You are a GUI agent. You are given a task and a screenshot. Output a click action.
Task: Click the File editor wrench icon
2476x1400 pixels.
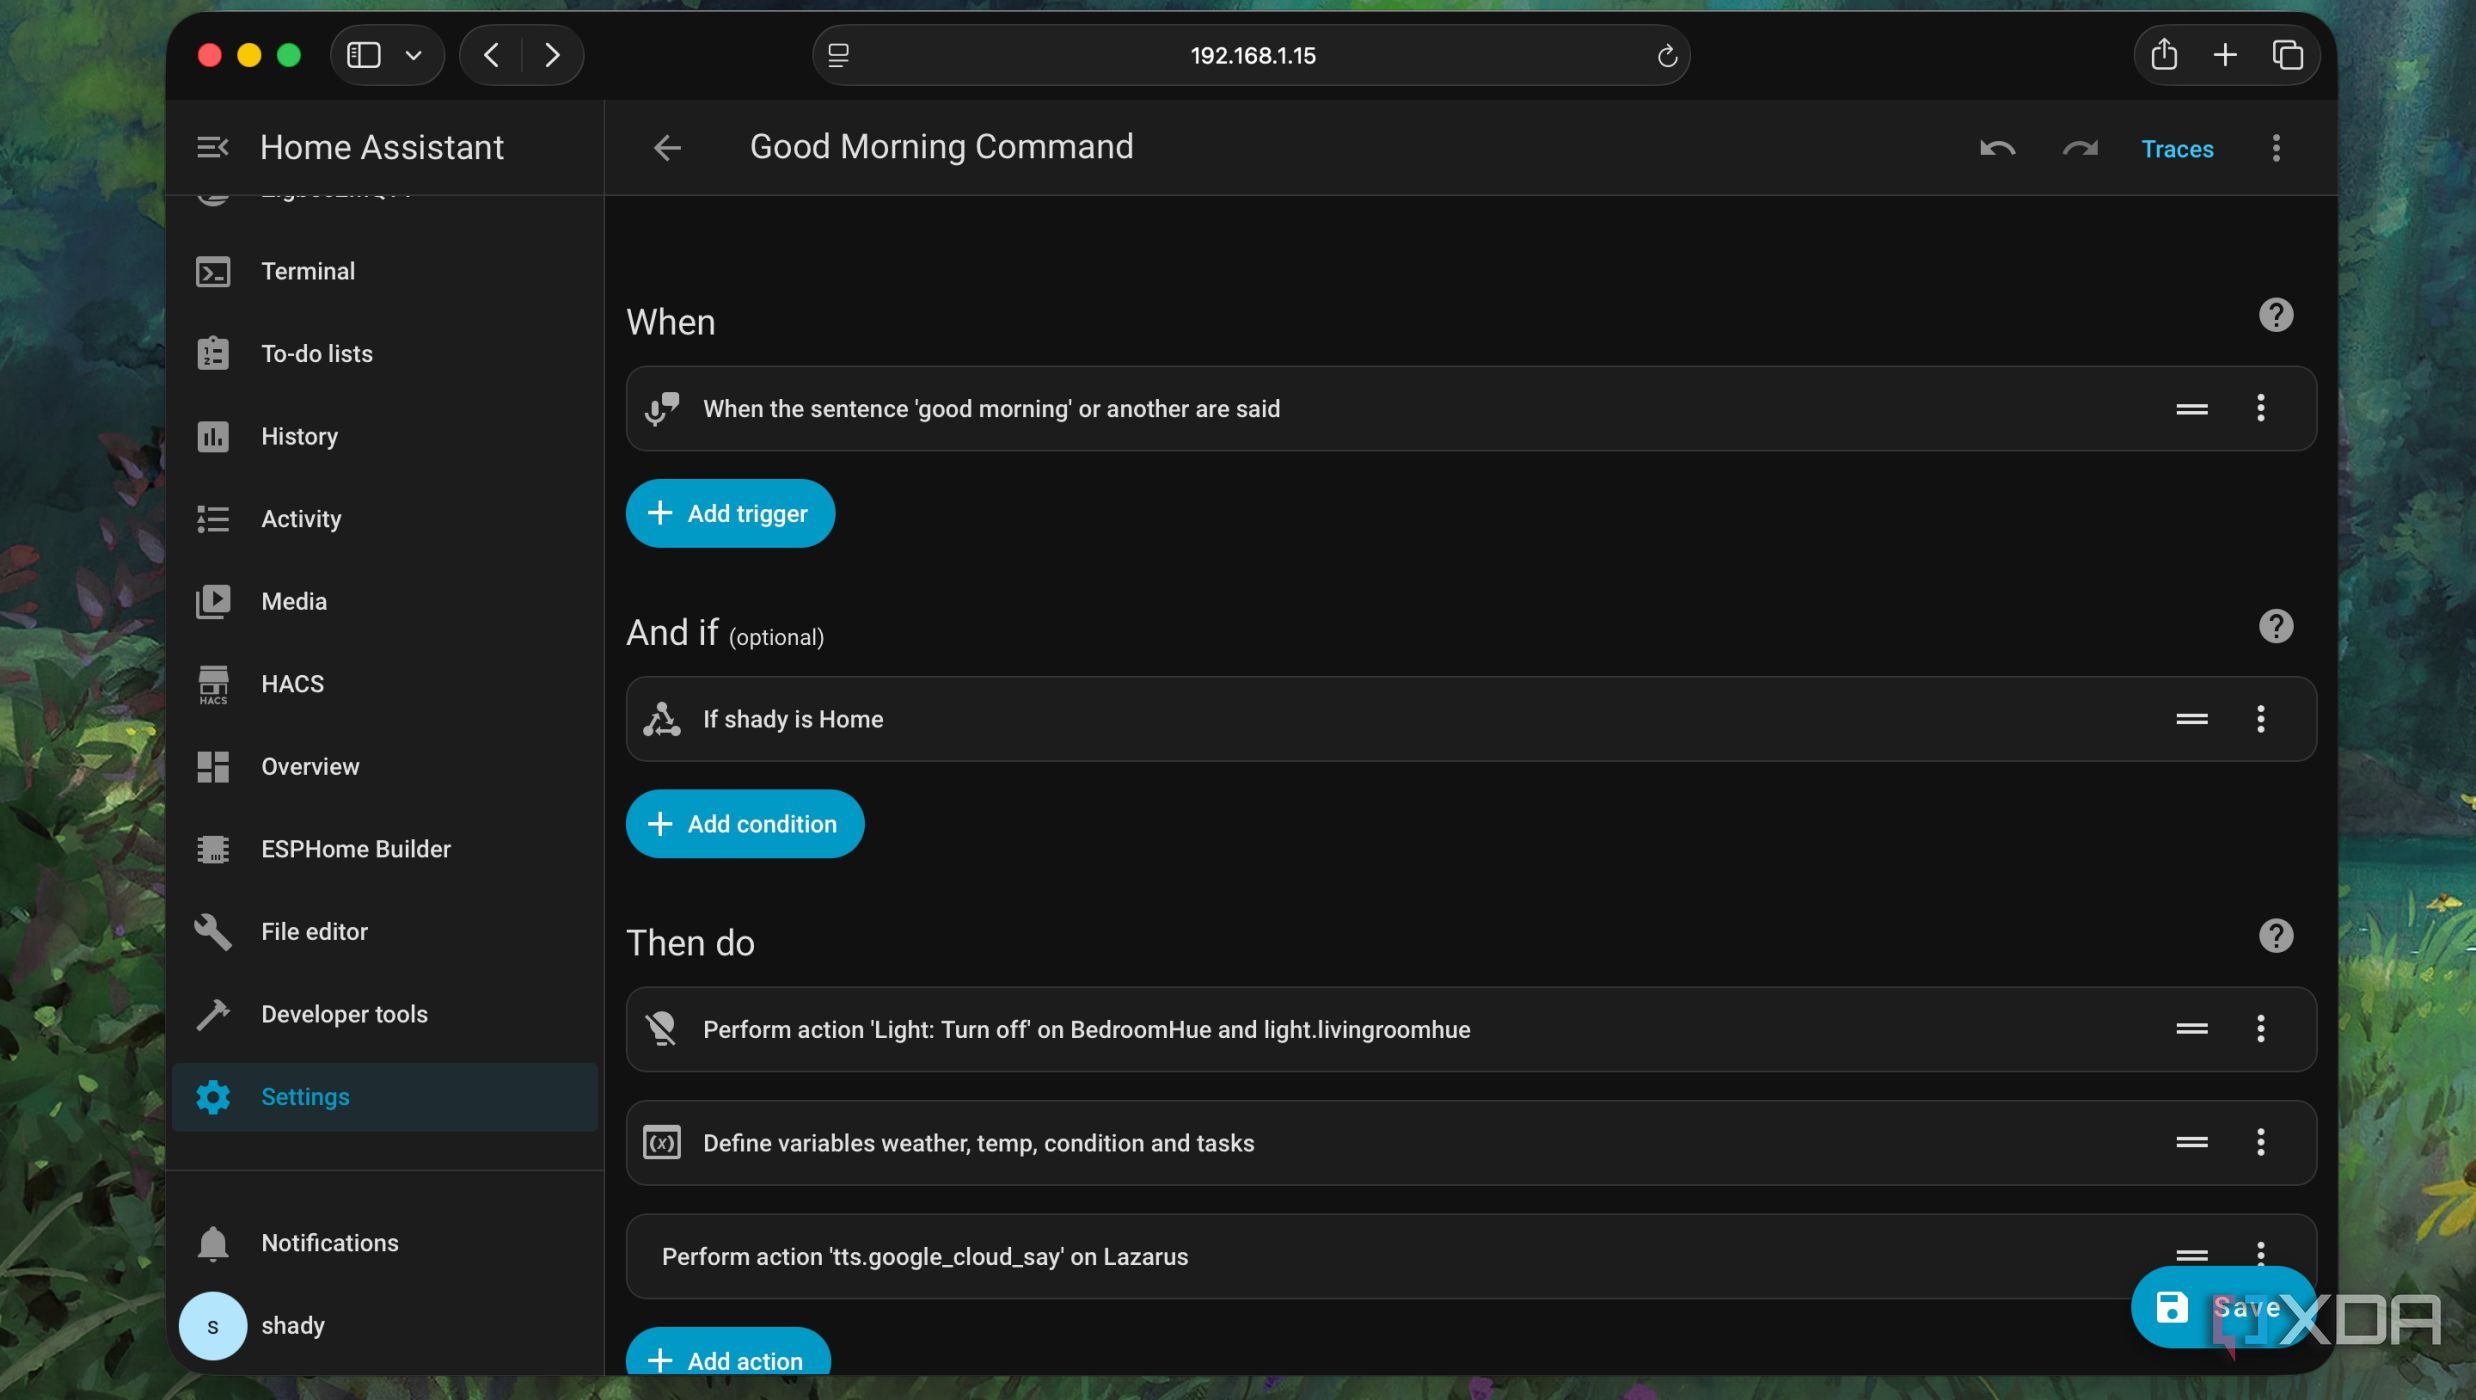(x=213, y=932)
